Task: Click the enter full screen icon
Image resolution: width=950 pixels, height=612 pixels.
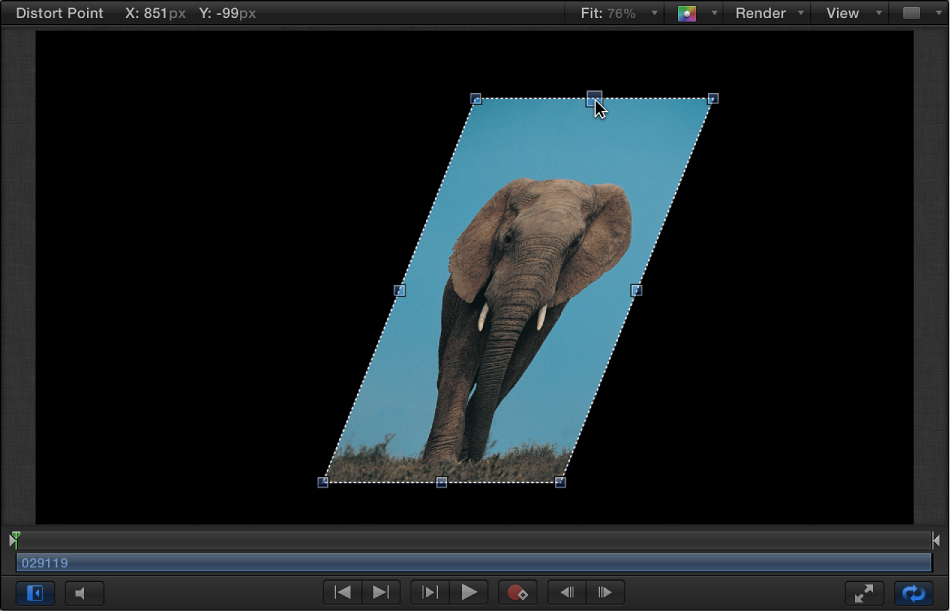Action: pos(865,592)
